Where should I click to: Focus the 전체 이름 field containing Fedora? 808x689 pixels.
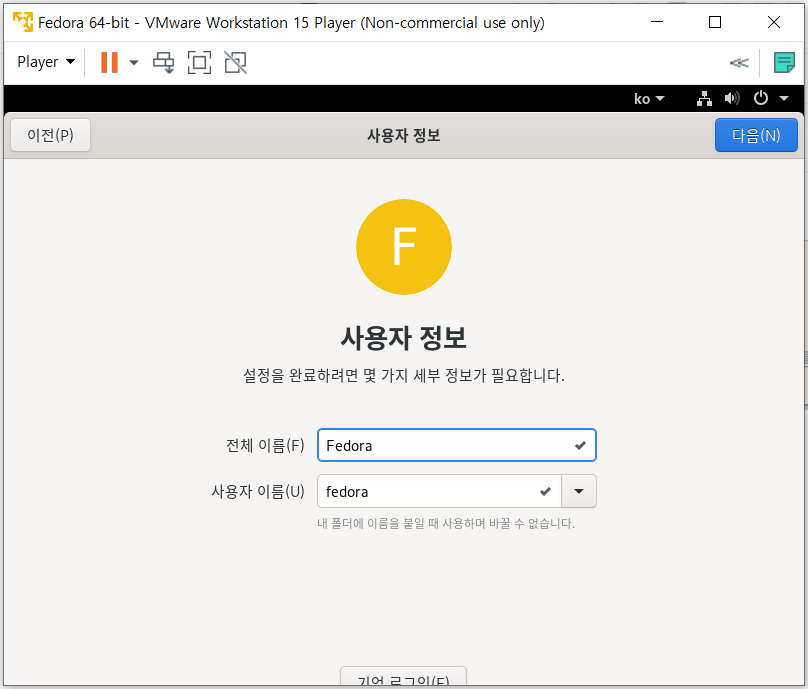457,445
